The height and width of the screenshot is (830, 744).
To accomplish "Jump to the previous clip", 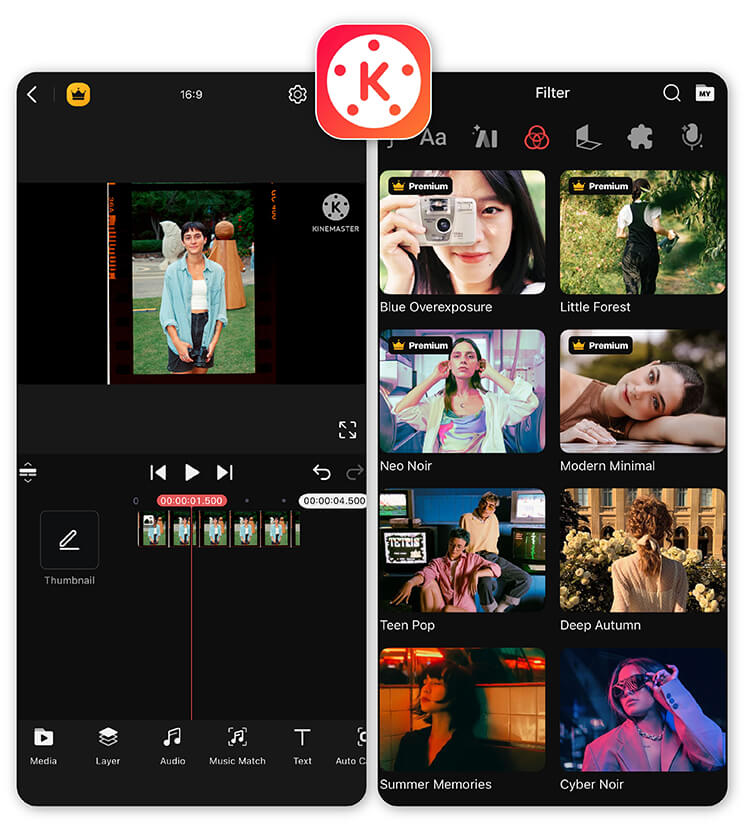I will click(158, 472).
